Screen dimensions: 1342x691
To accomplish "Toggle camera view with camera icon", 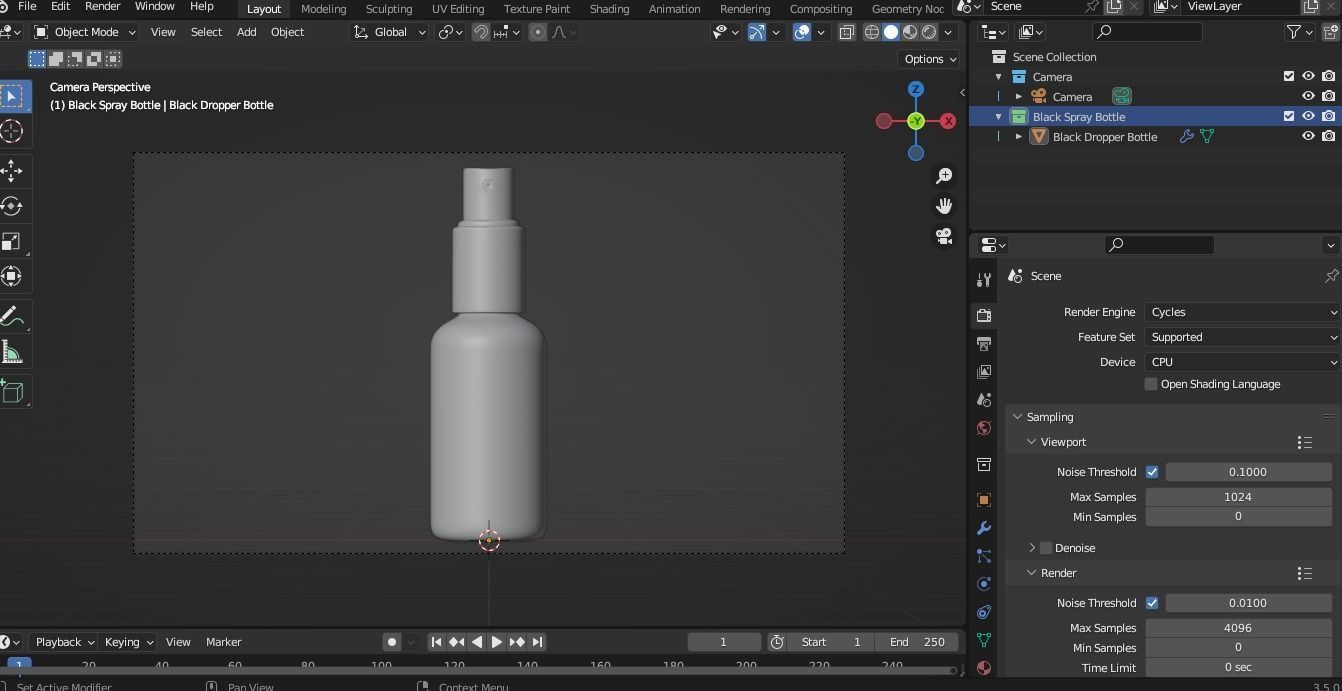I will [944, 236].
